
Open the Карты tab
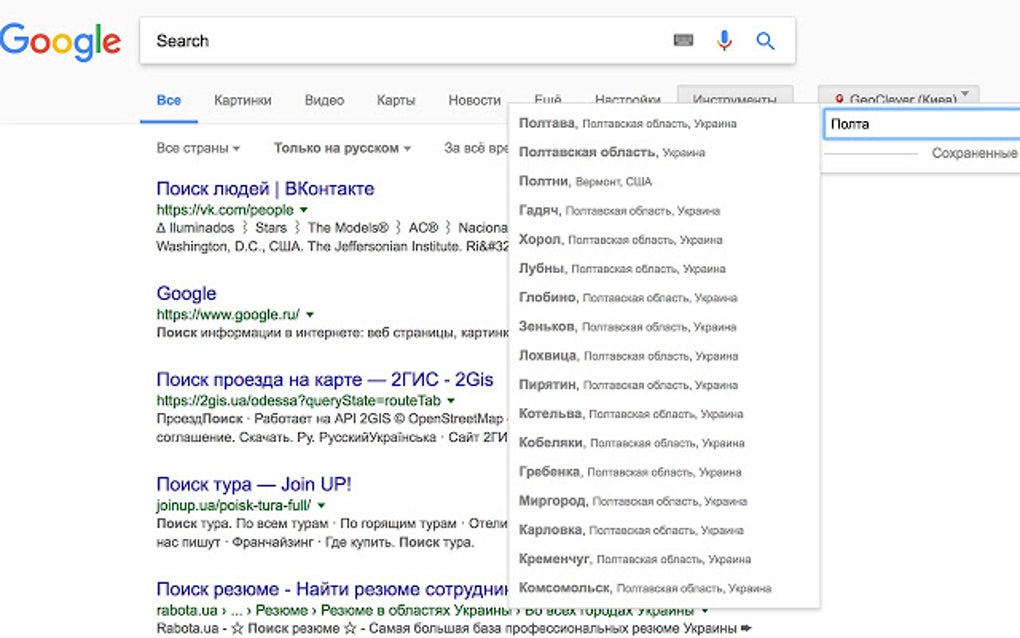point(396,100)
